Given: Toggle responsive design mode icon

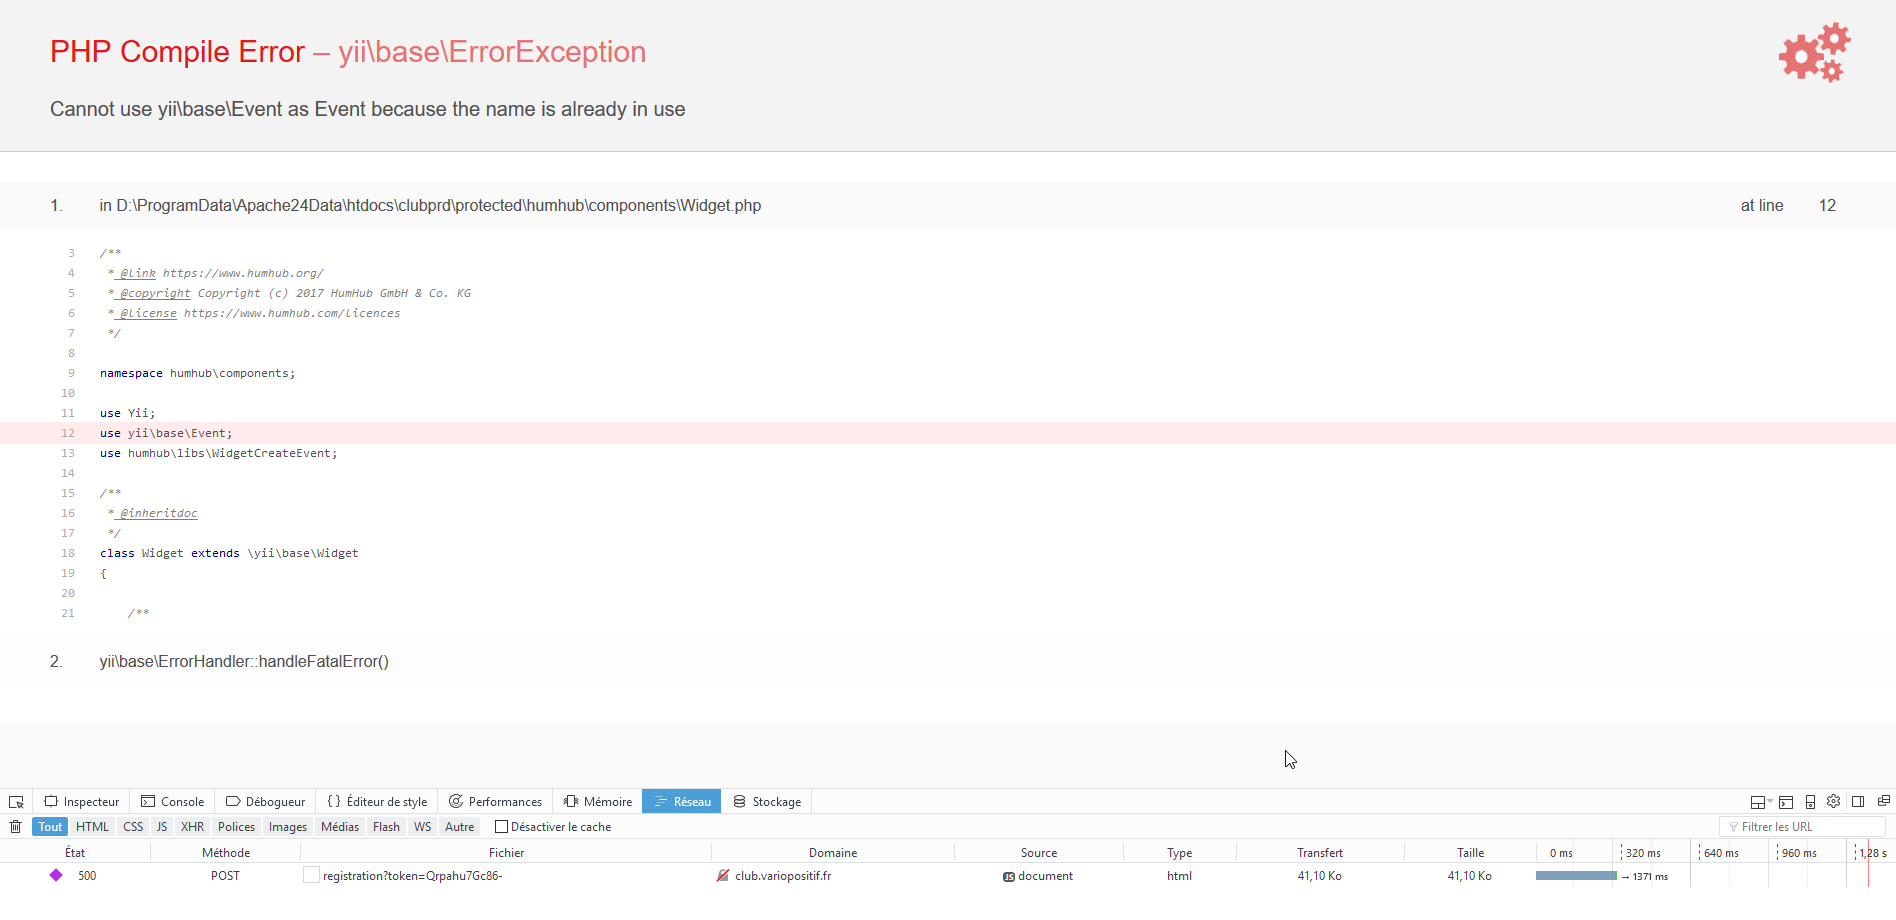Looking at the screenshot, I should (1810, 802).
